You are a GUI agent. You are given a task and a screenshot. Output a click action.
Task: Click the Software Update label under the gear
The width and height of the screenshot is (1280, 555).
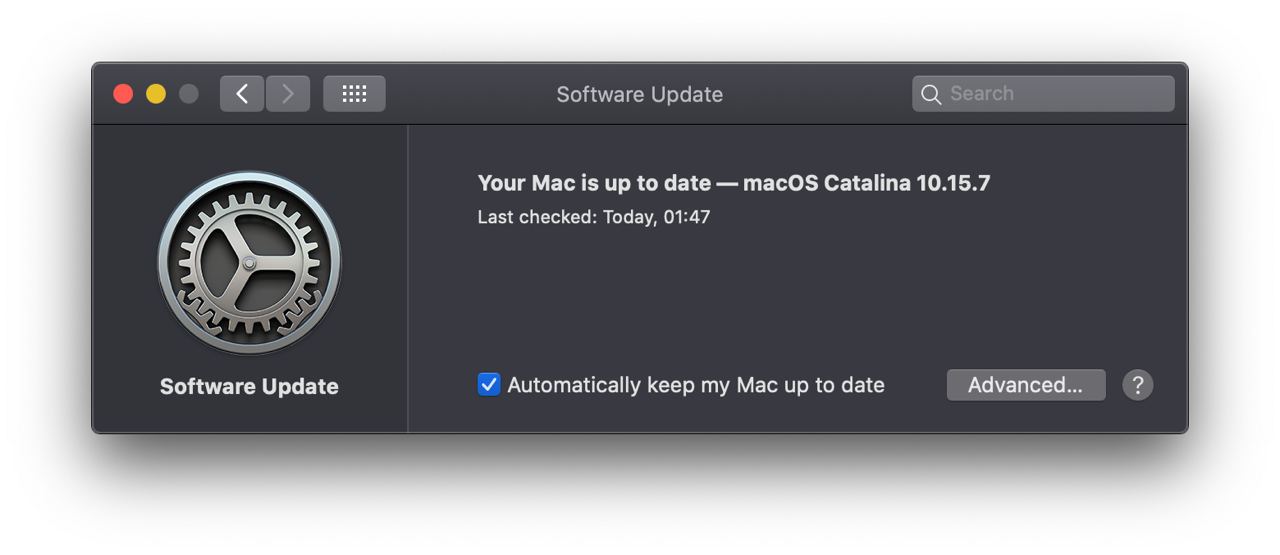point(249,387)
